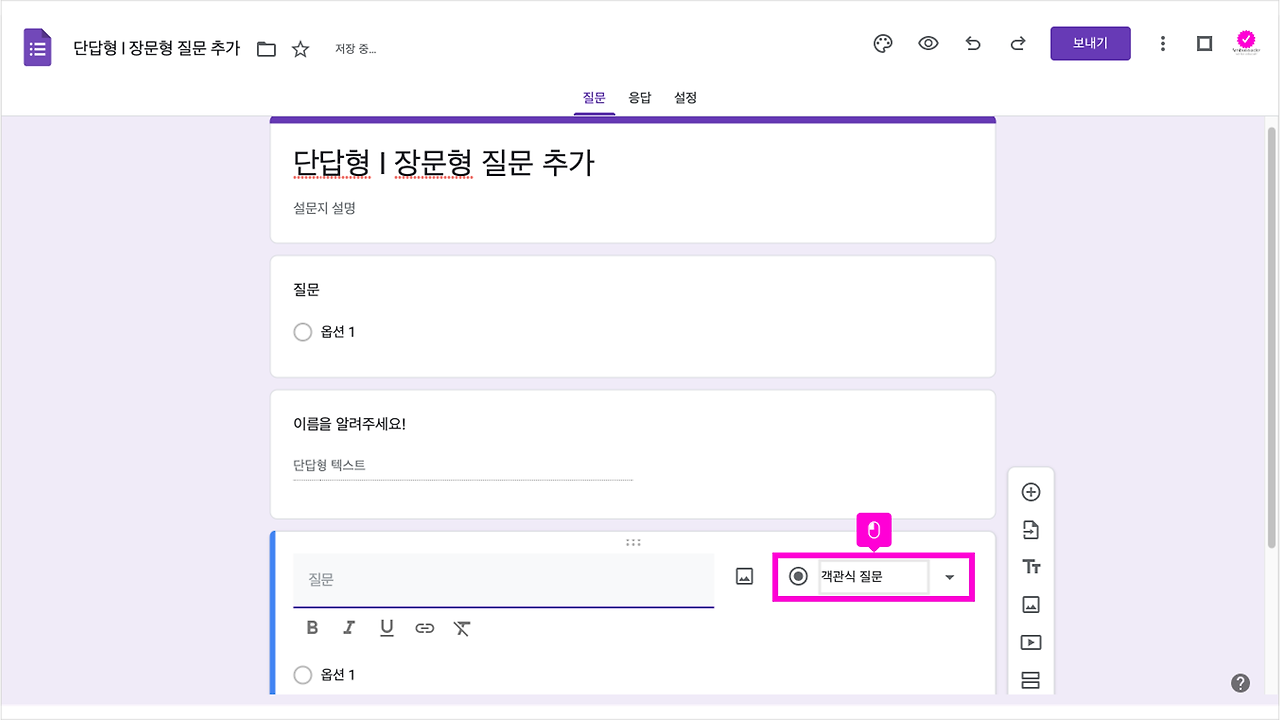Open the more options three-dot menu
This screenshot has height=720, width=1280.
[x=1163, y=43]
